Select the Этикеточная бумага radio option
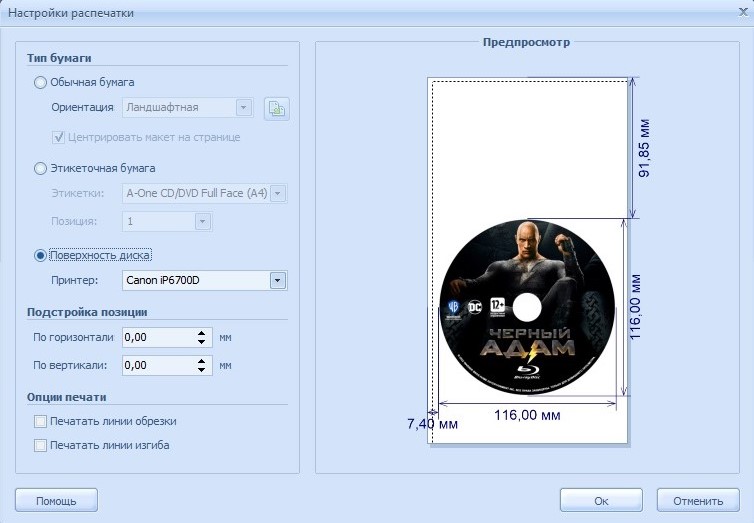The image size is (754, 523). (x=40, y=168)
